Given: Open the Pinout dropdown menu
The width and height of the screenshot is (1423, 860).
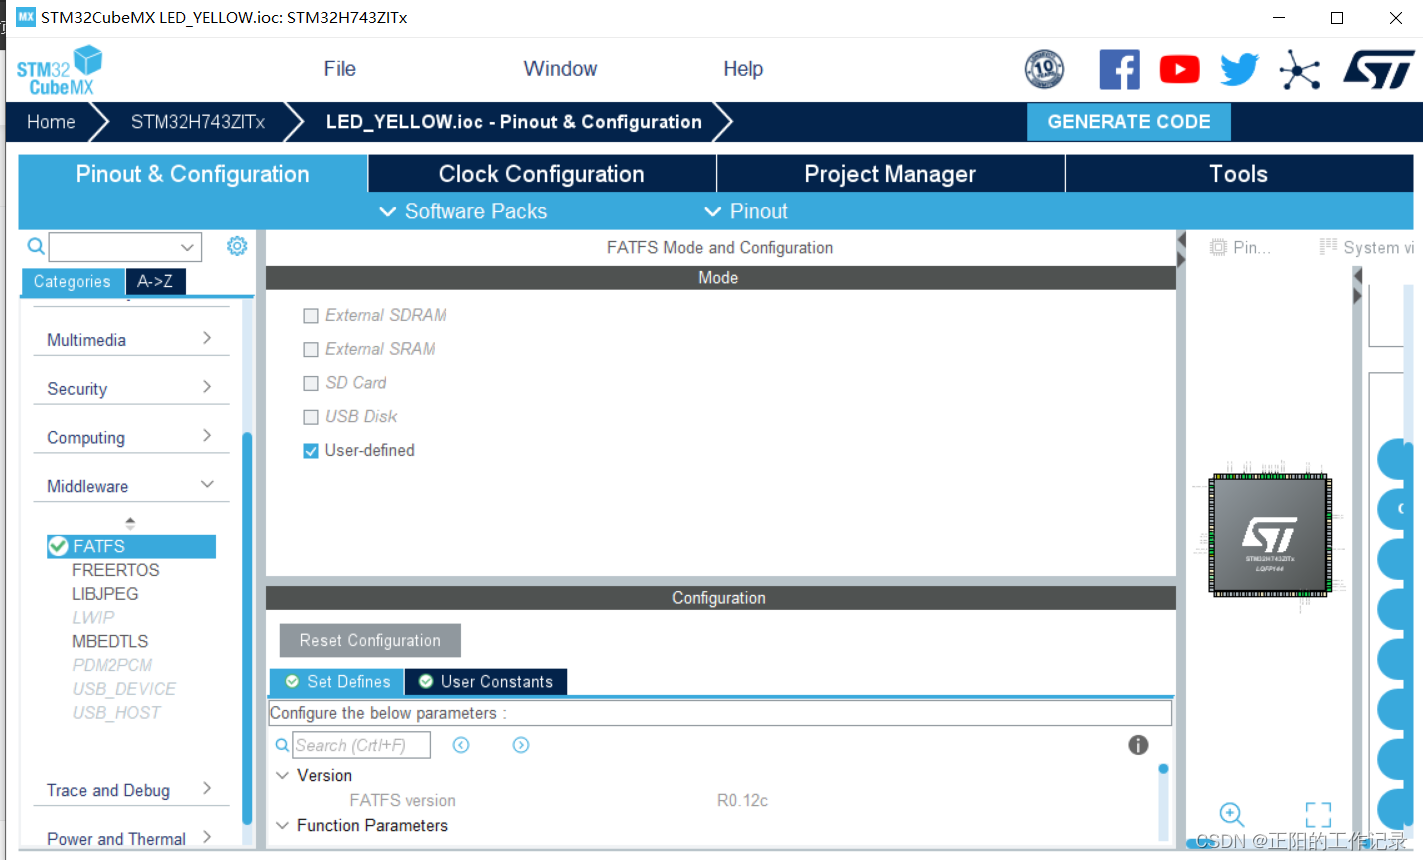Looking at the screenshot, I should (x=746, y=211).
